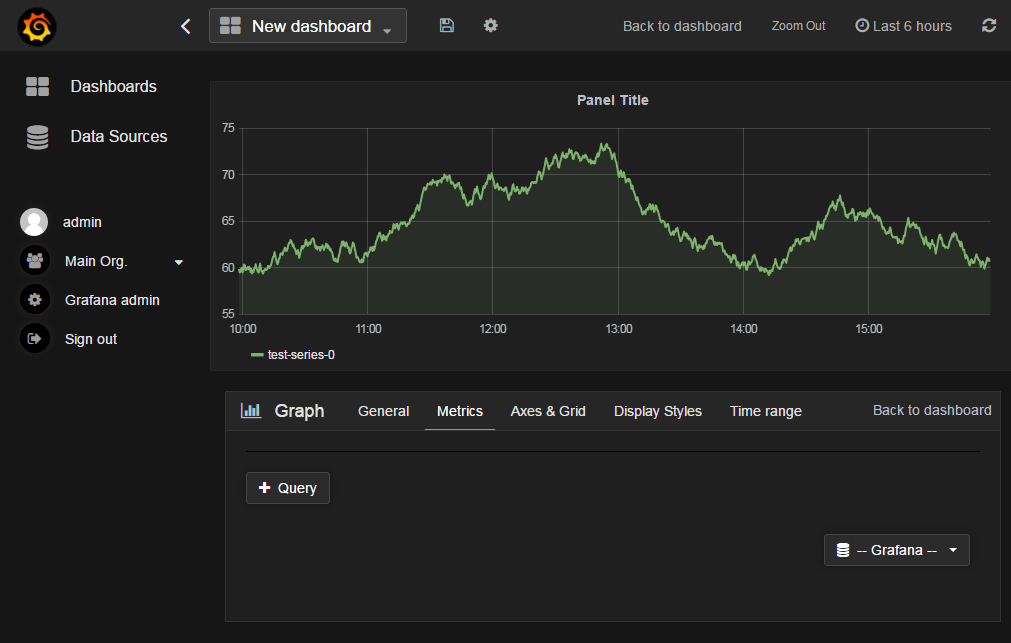The image size is (1011, 643).
Task: Open Data Sources in the sidebar
Action: point(119,137)
